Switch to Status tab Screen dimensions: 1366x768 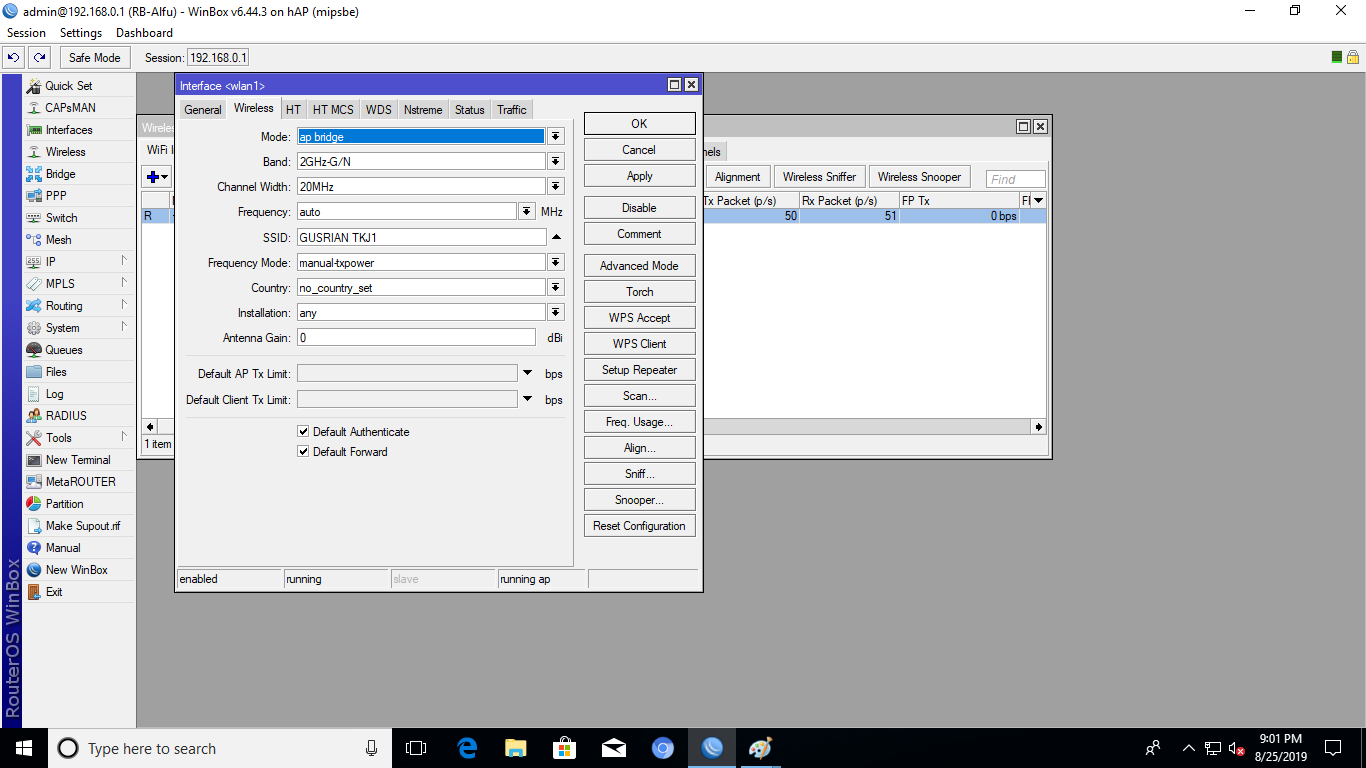point(469,110)
